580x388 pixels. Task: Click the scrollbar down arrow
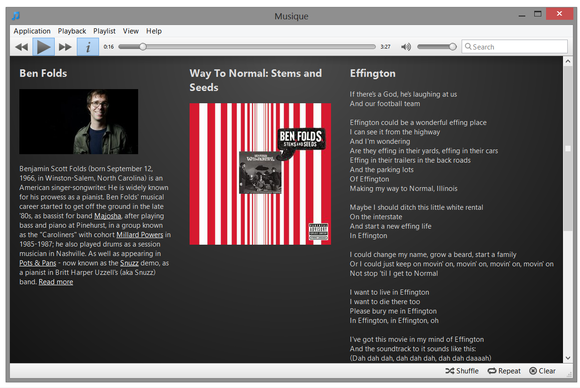coord(568,358)
